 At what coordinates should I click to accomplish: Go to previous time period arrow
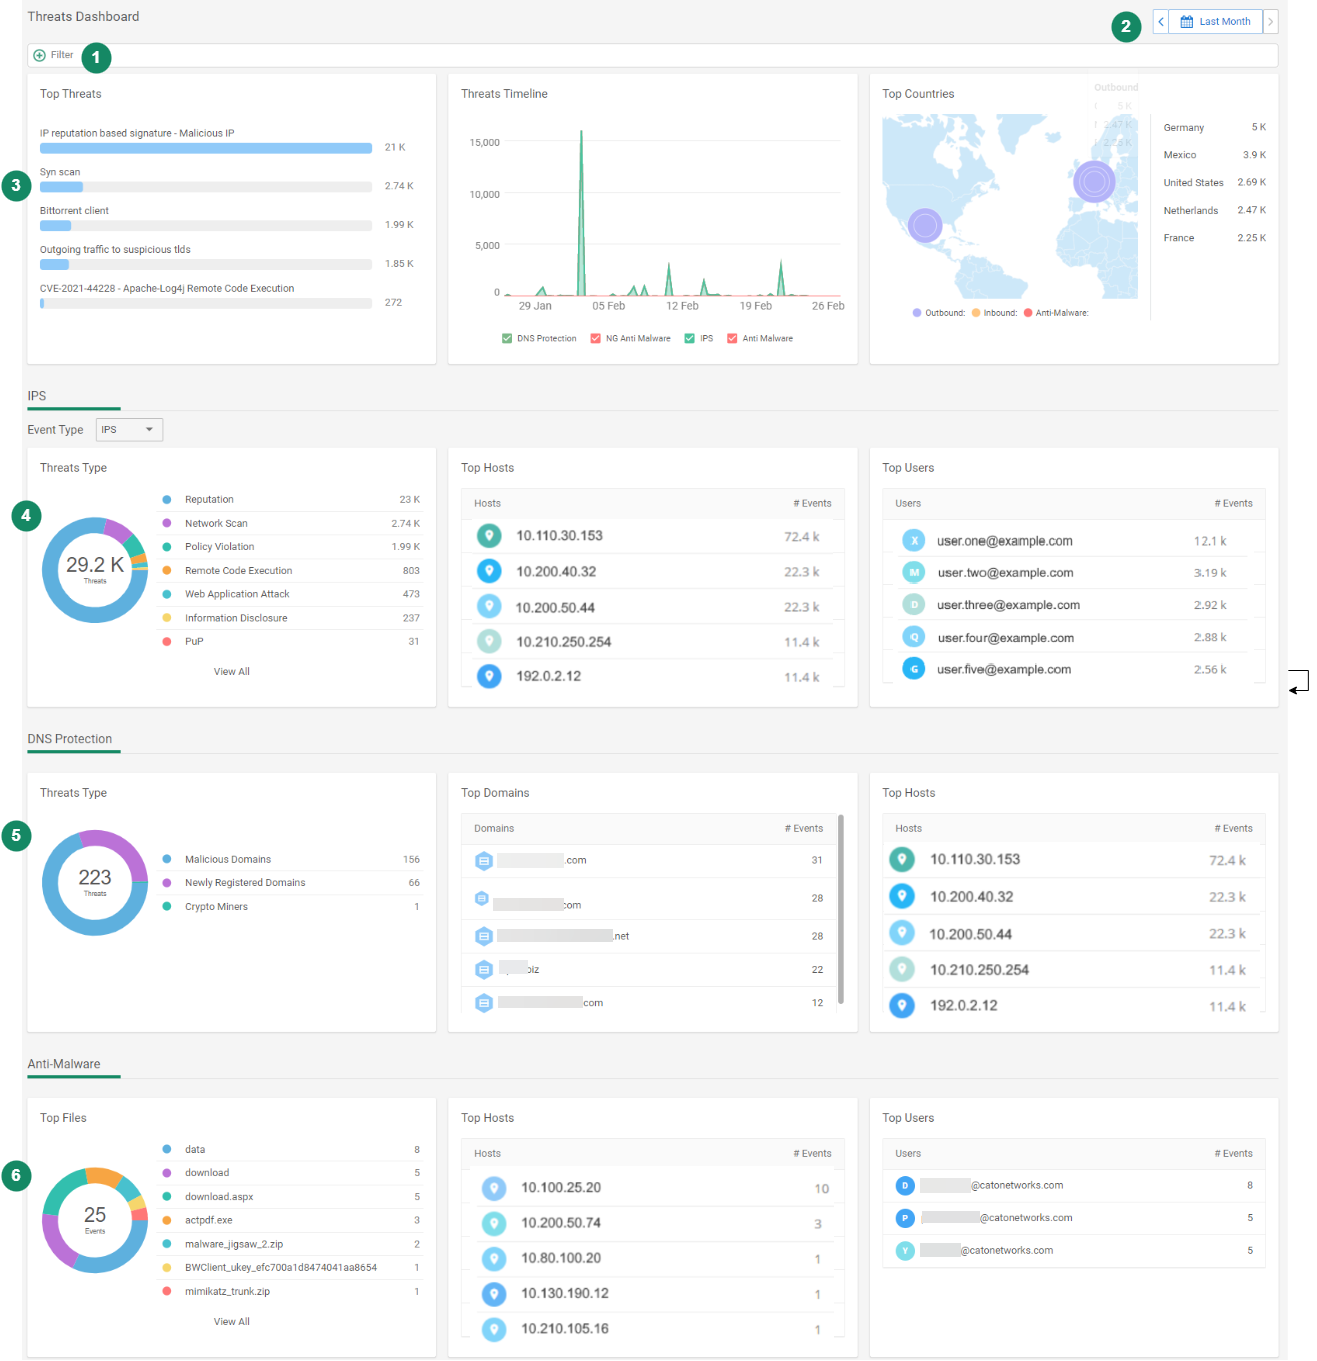[1161, 22]
